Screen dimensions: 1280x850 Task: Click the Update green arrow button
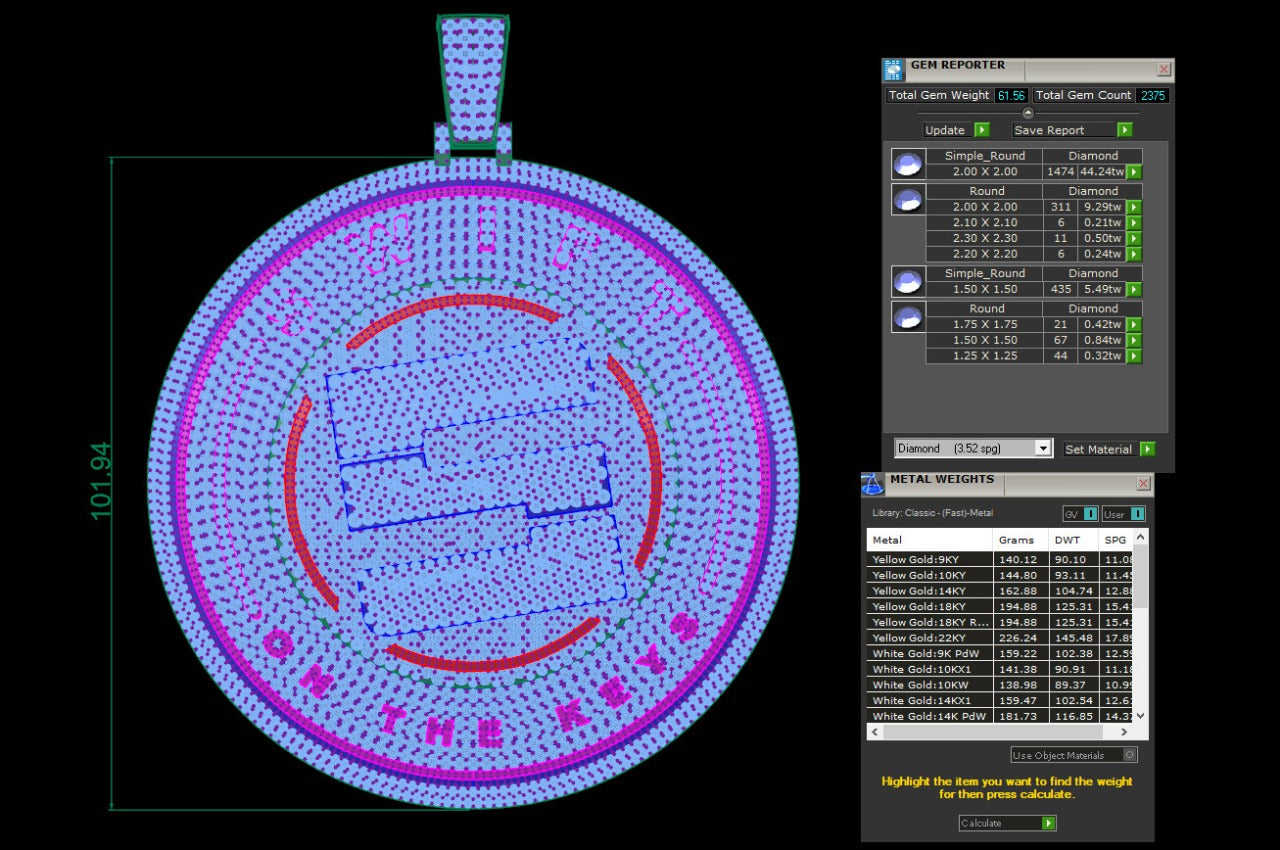982,130
